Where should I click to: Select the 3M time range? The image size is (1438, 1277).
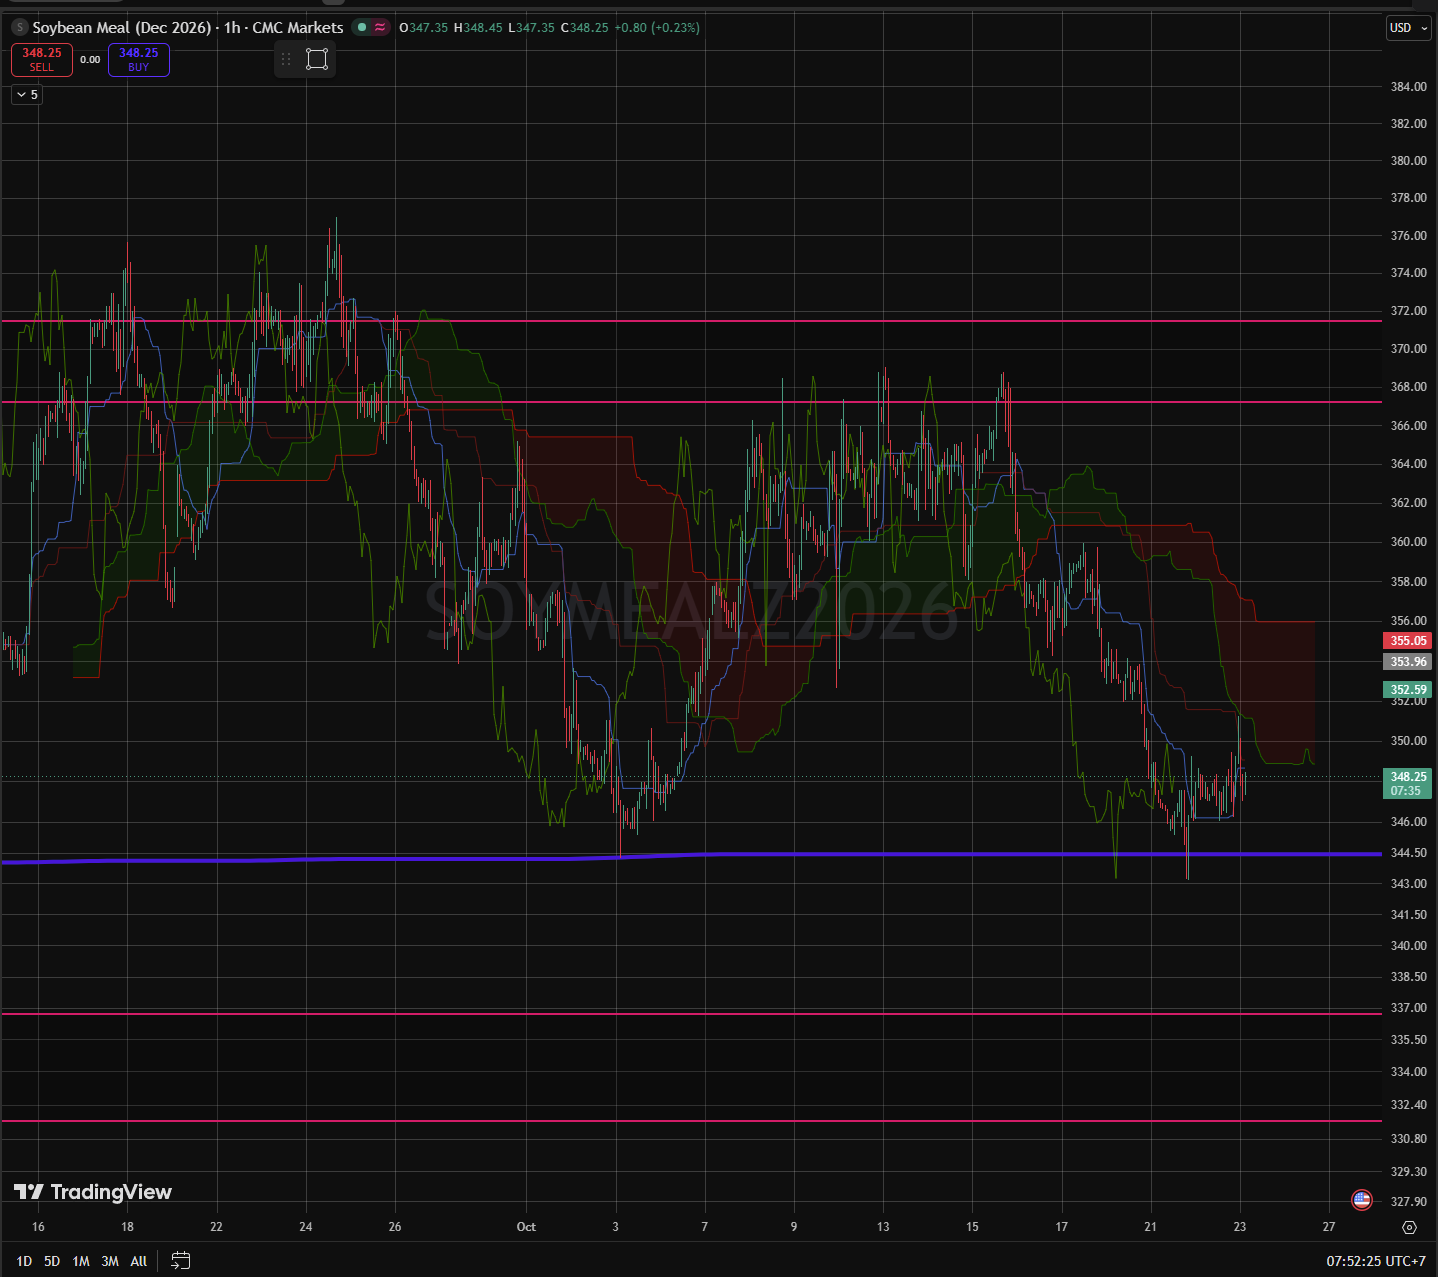110,1261
